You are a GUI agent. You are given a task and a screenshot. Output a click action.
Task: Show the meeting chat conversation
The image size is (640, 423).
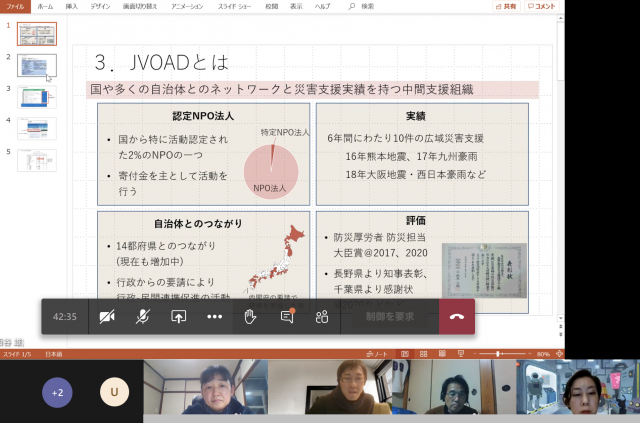(x=287, y=316)
